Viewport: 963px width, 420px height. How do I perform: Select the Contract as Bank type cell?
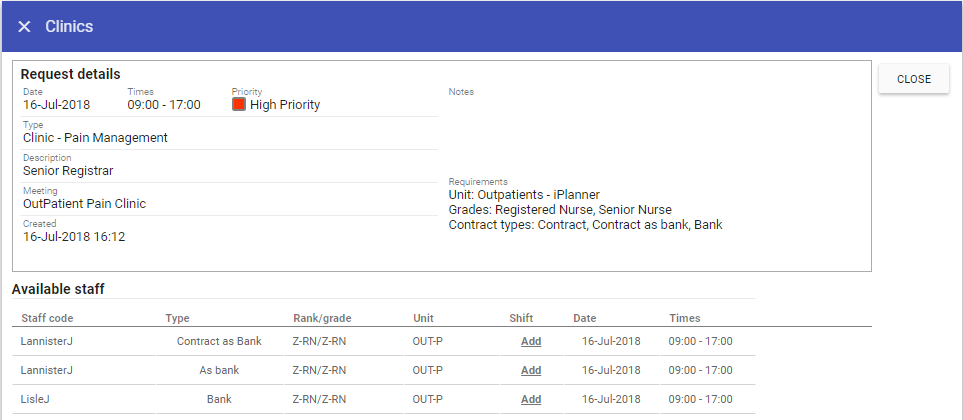pos(219,341)
